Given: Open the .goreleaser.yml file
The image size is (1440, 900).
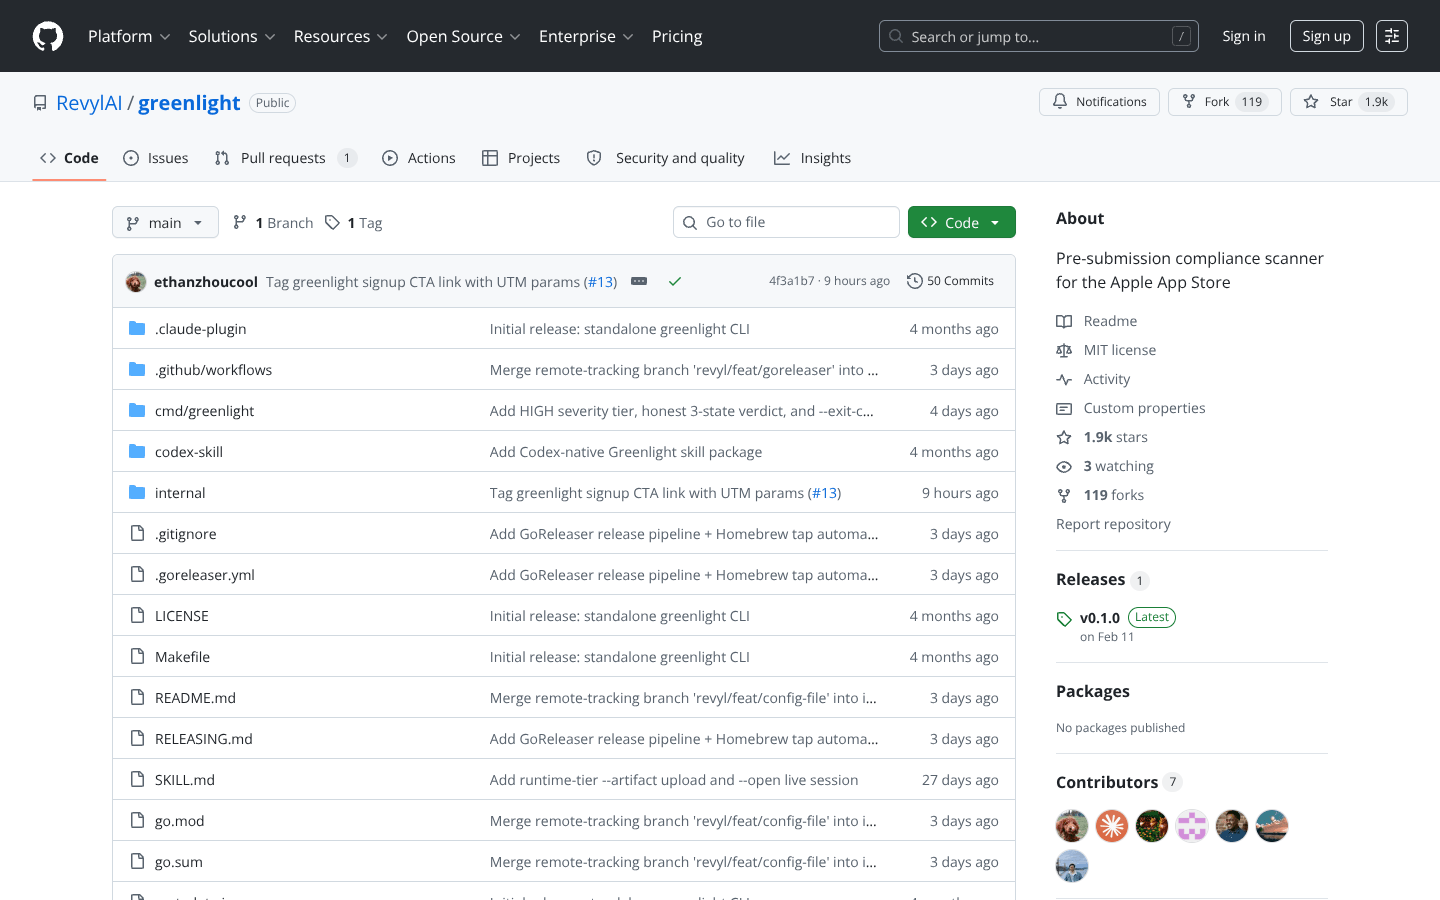Looking at the screenshot, I should (x=205, y=574).
